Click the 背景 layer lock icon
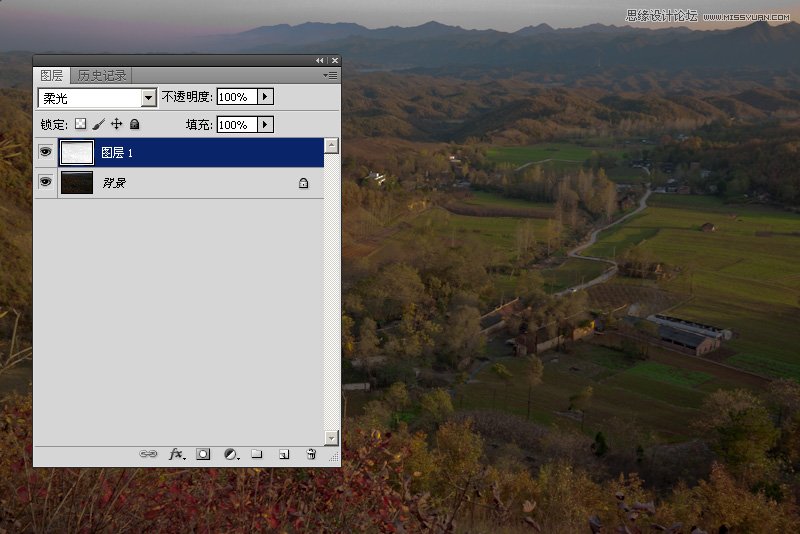Viewport: 800px width, 534px height. coord(304,183)
